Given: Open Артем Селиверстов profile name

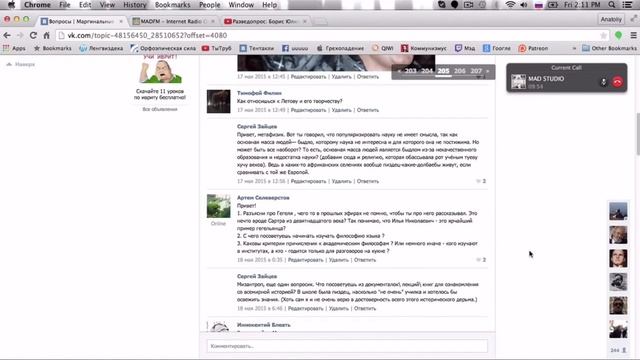Looking at the screenshot, I should (x=263, y=198).
